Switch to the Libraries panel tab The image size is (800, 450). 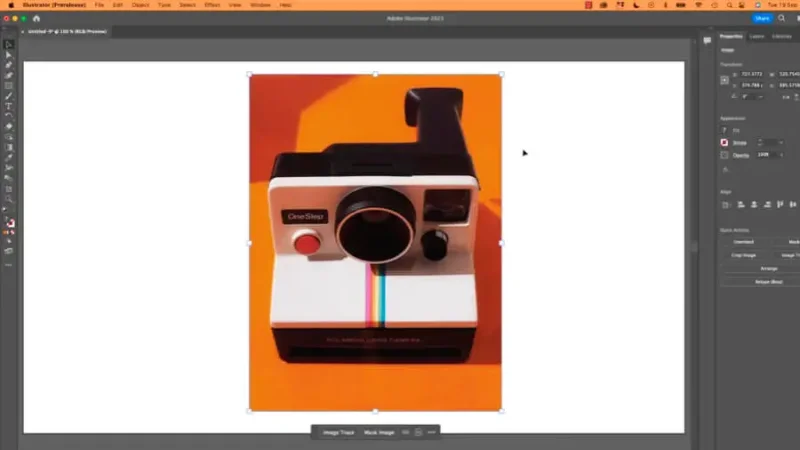[782, 37]
